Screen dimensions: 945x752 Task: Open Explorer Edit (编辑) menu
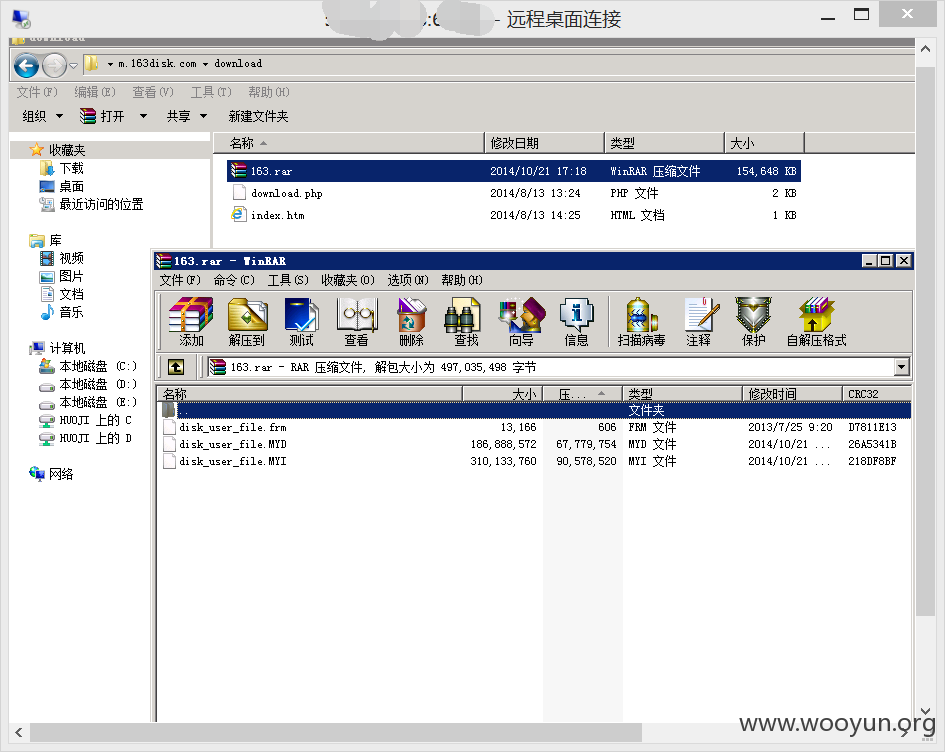95,92
